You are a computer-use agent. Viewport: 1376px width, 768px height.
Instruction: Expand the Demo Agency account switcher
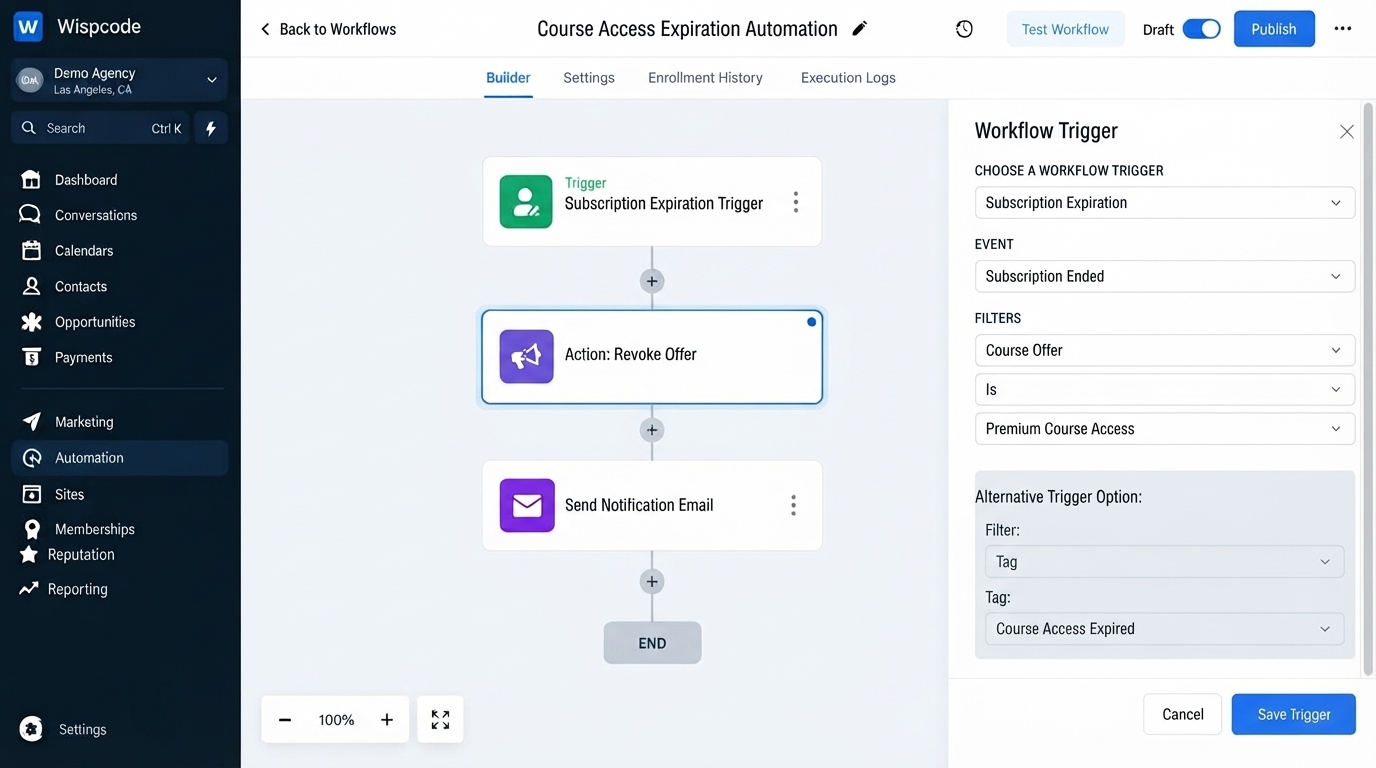[x=120, y=80]
